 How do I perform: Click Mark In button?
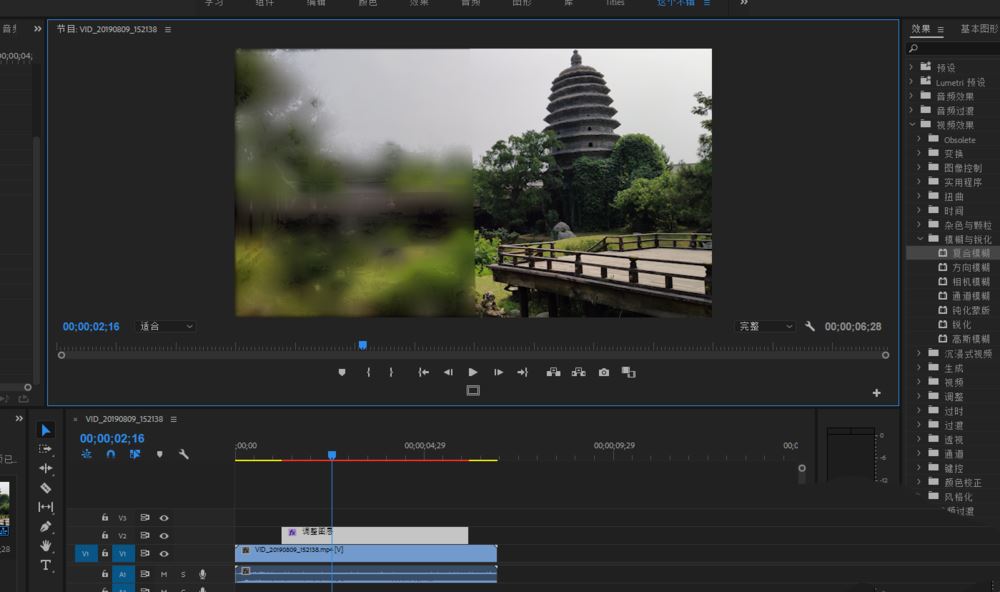(368, 373)
